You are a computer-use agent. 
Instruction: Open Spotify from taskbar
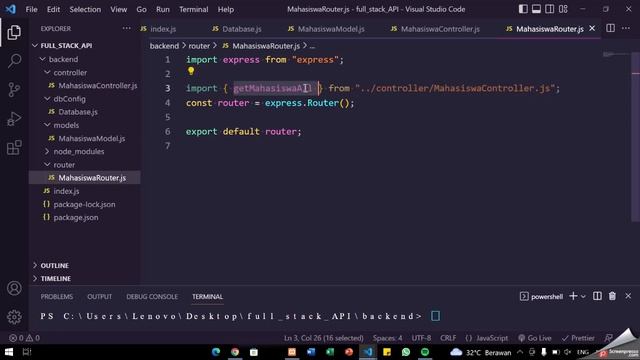click(x=425, y=352)
